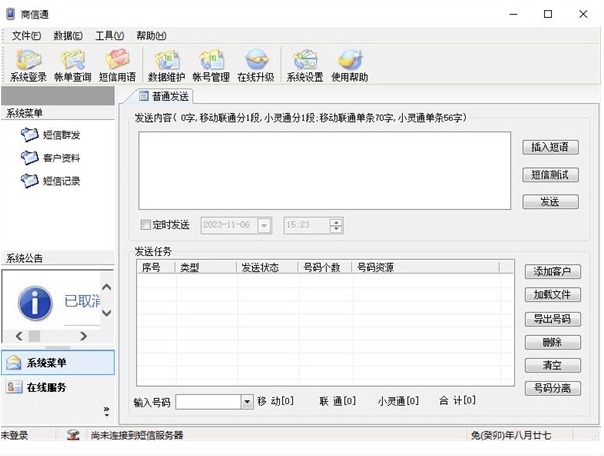Click the 清空 button
604x456 pixels.
pyautogui.click(x=553, y=365)
